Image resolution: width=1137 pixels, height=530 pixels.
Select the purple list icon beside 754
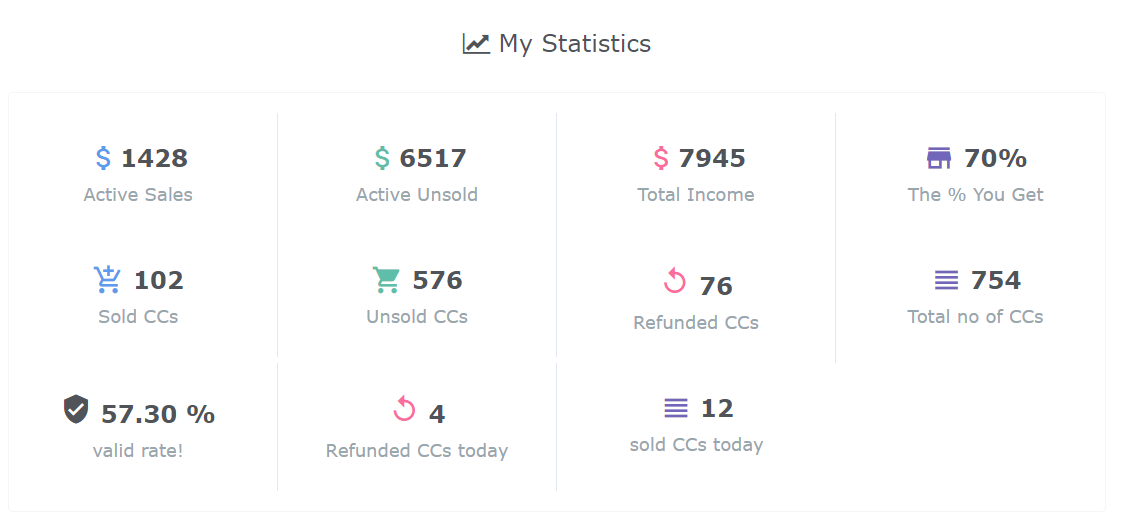point(946,279)
